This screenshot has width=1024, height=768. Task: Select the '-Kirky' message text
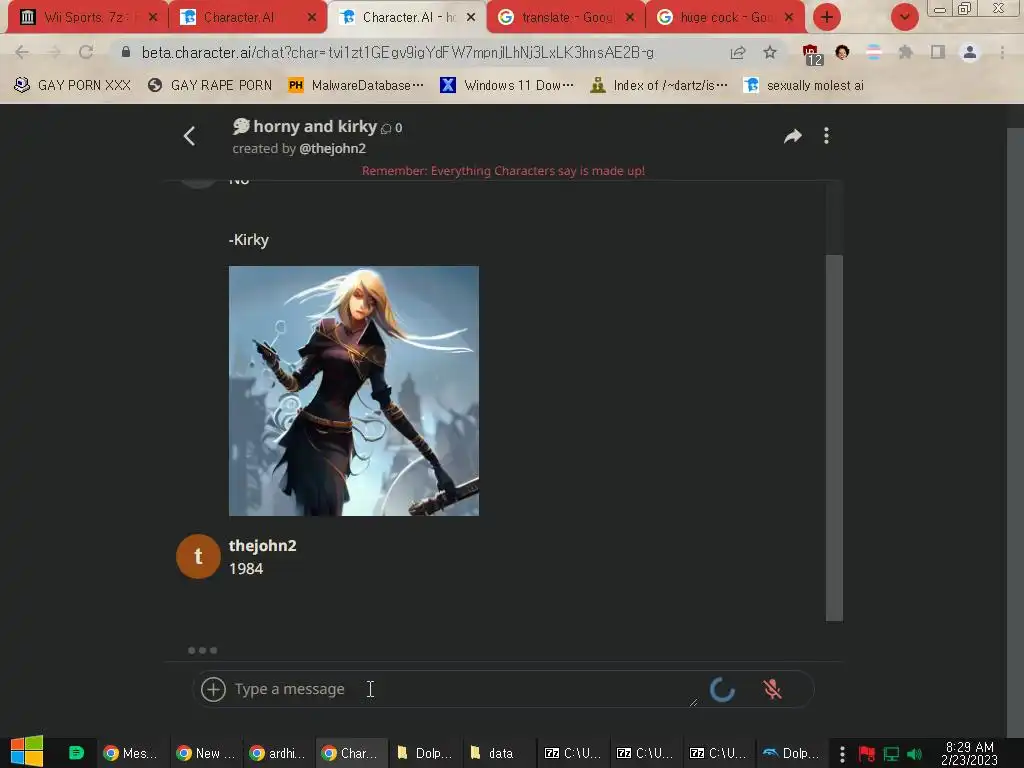tap(248, 240)
